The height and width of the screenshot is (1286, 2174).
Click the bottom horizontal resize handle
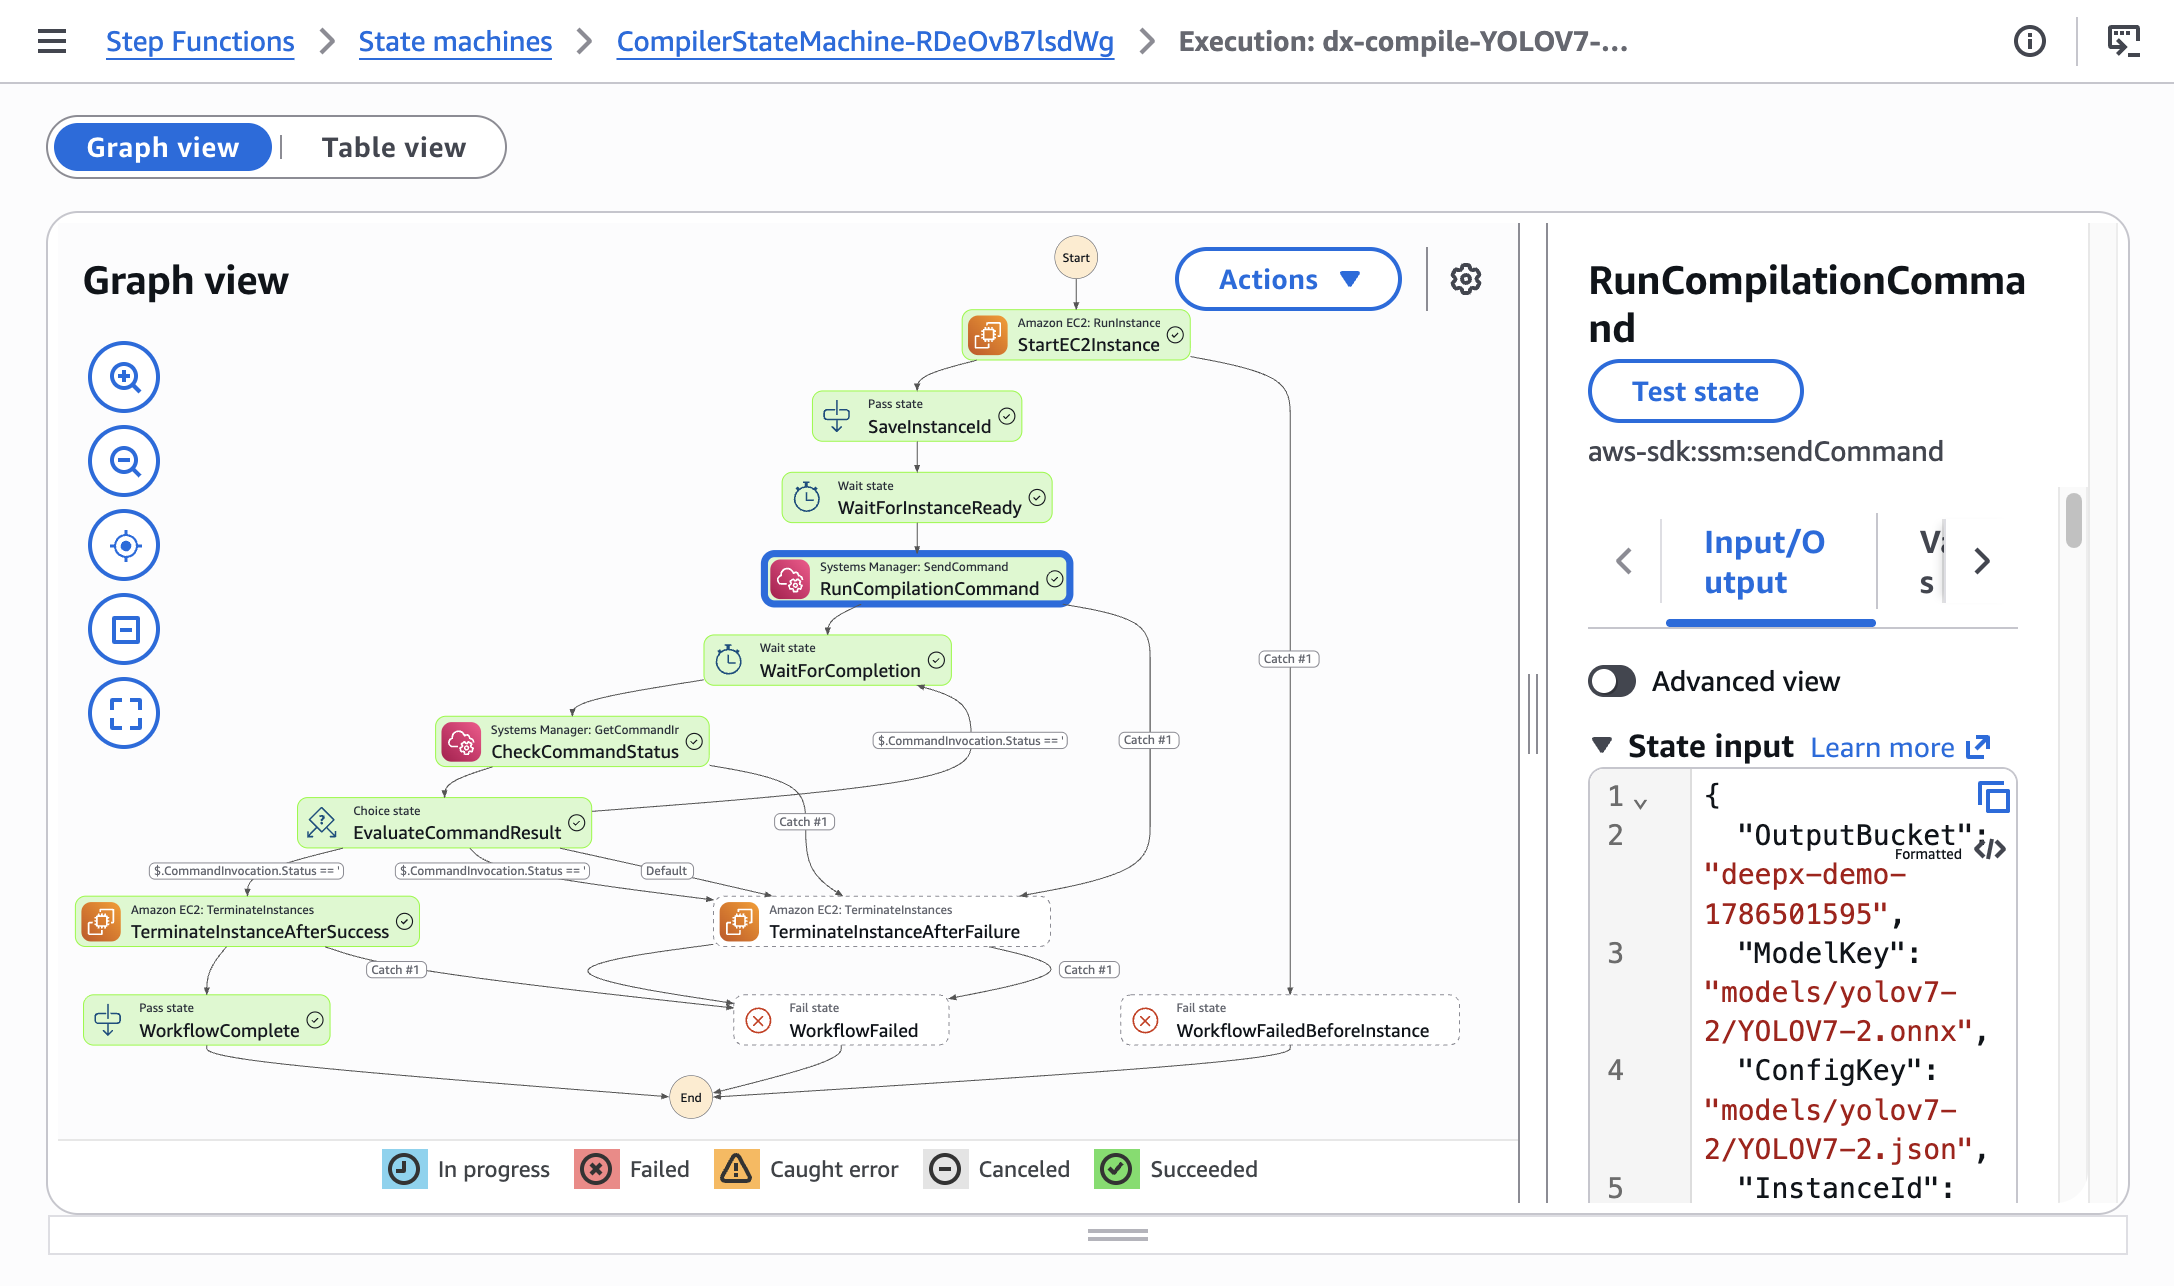point(1118,1235)
